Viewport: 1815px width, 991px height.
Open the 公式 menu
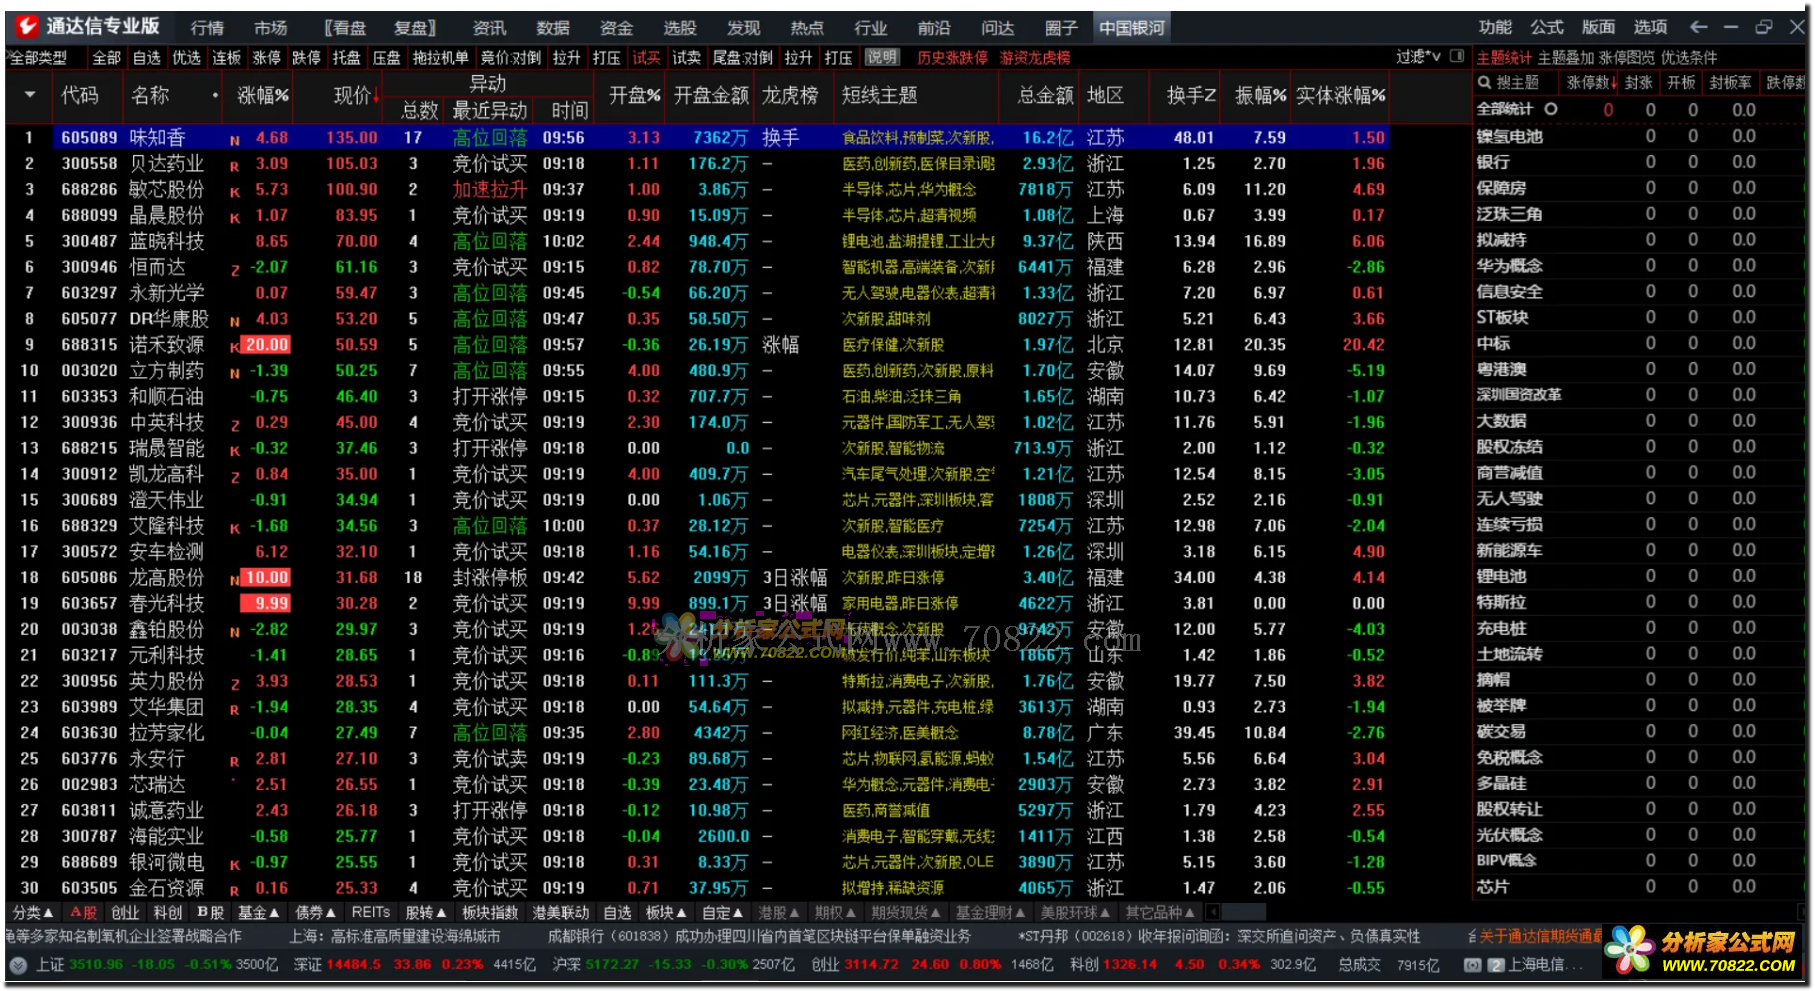click(1546, 27)
